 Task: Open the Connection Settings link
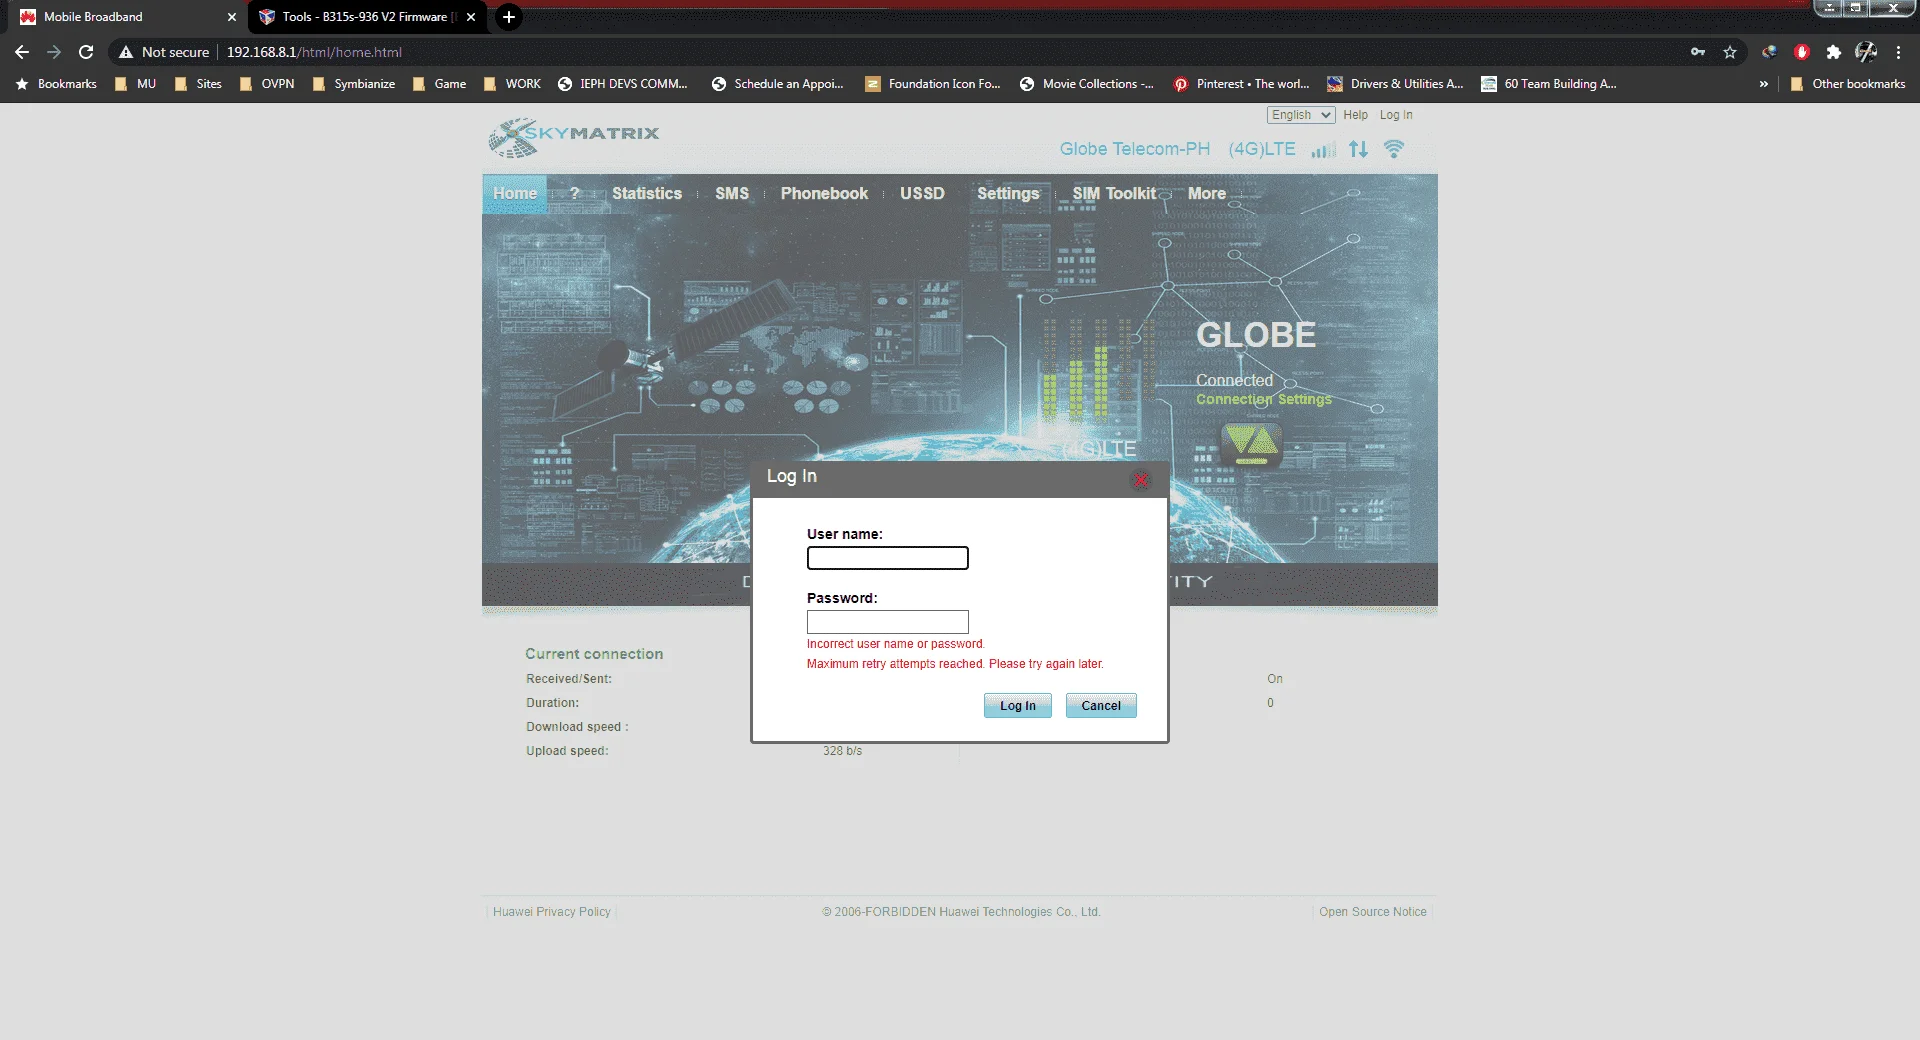coord(1264,399)
